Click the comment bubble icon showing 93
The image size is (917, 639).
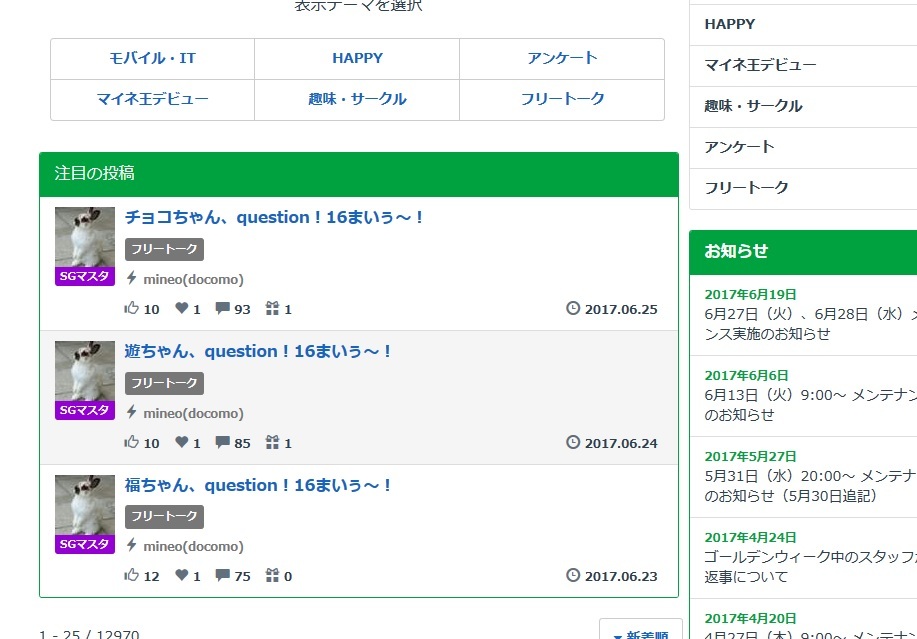[x=222, y=309]
